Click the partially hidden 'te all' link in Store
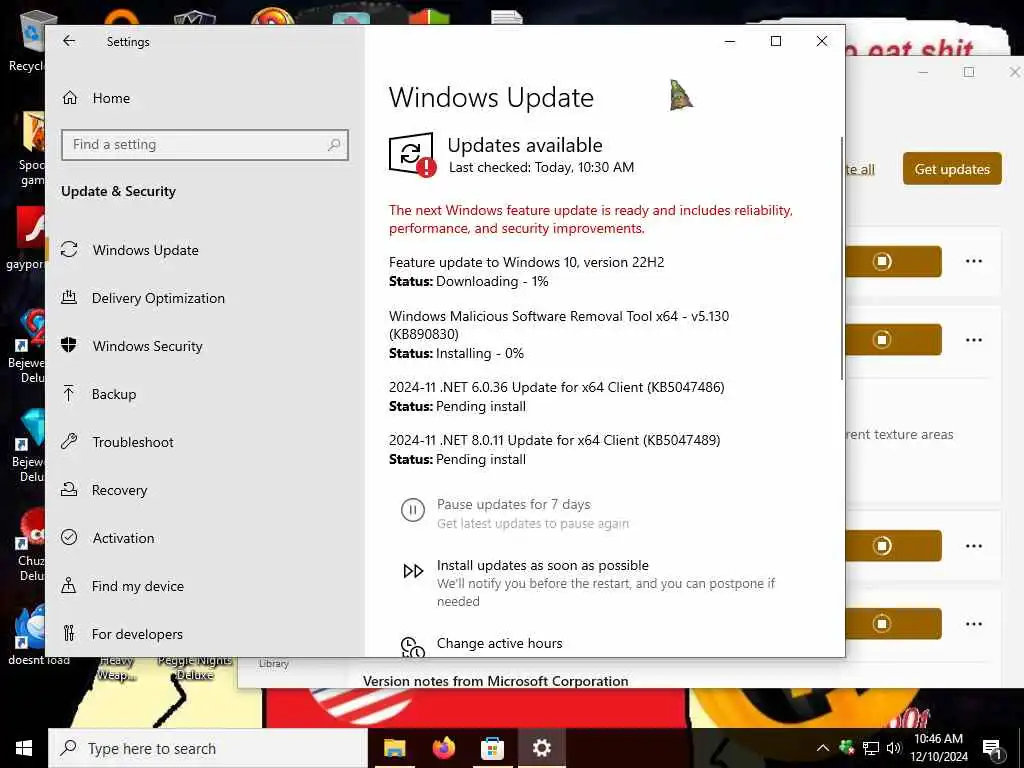 861,170
